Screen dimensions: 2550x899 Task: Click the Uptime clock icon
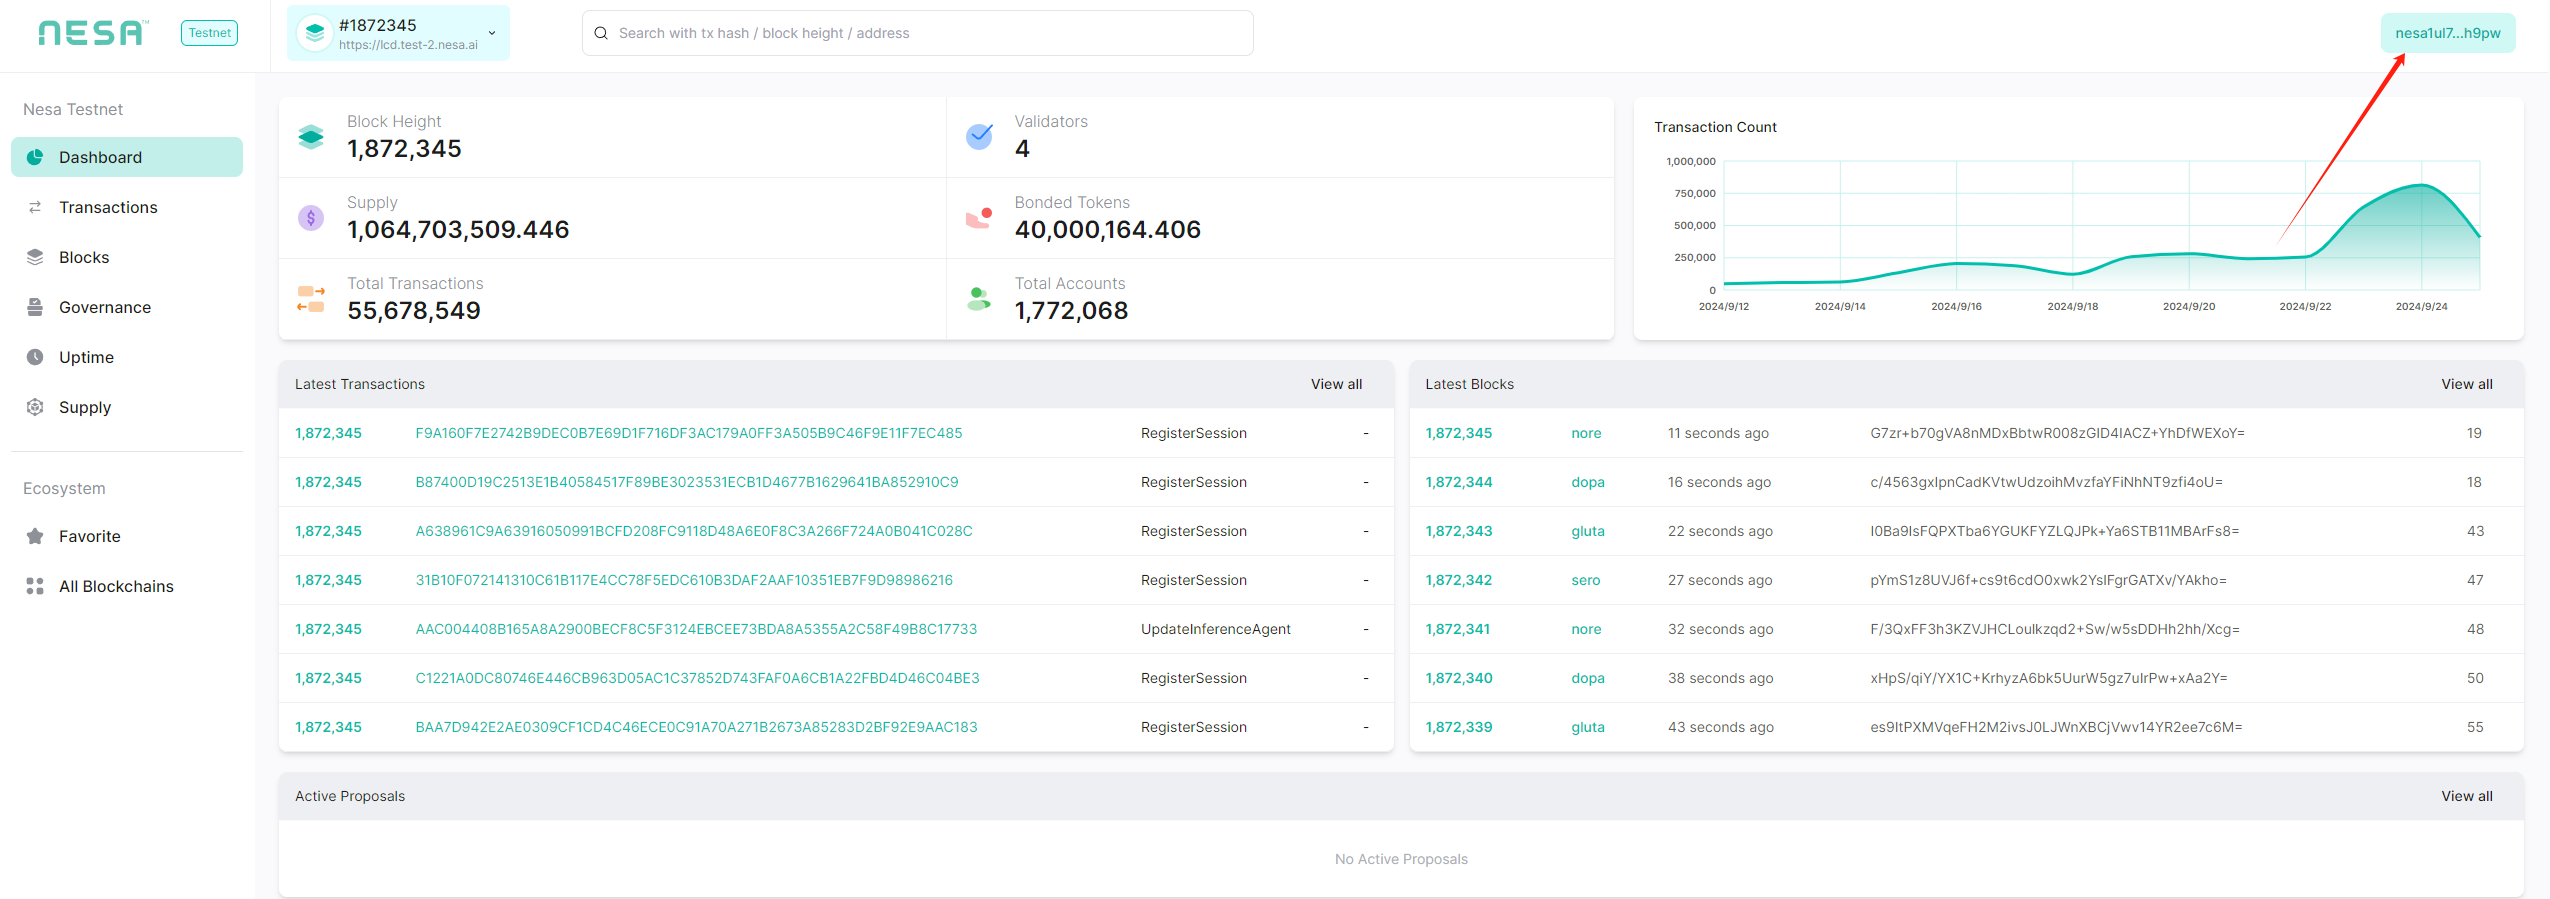click(x=35, y=357)
